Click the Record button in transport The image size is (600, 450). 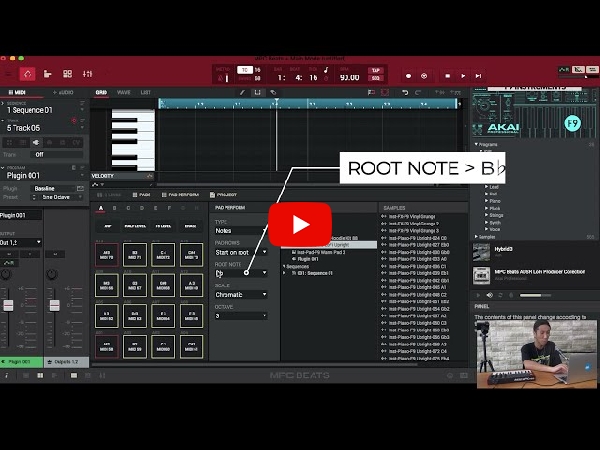[x=408, y=76]
